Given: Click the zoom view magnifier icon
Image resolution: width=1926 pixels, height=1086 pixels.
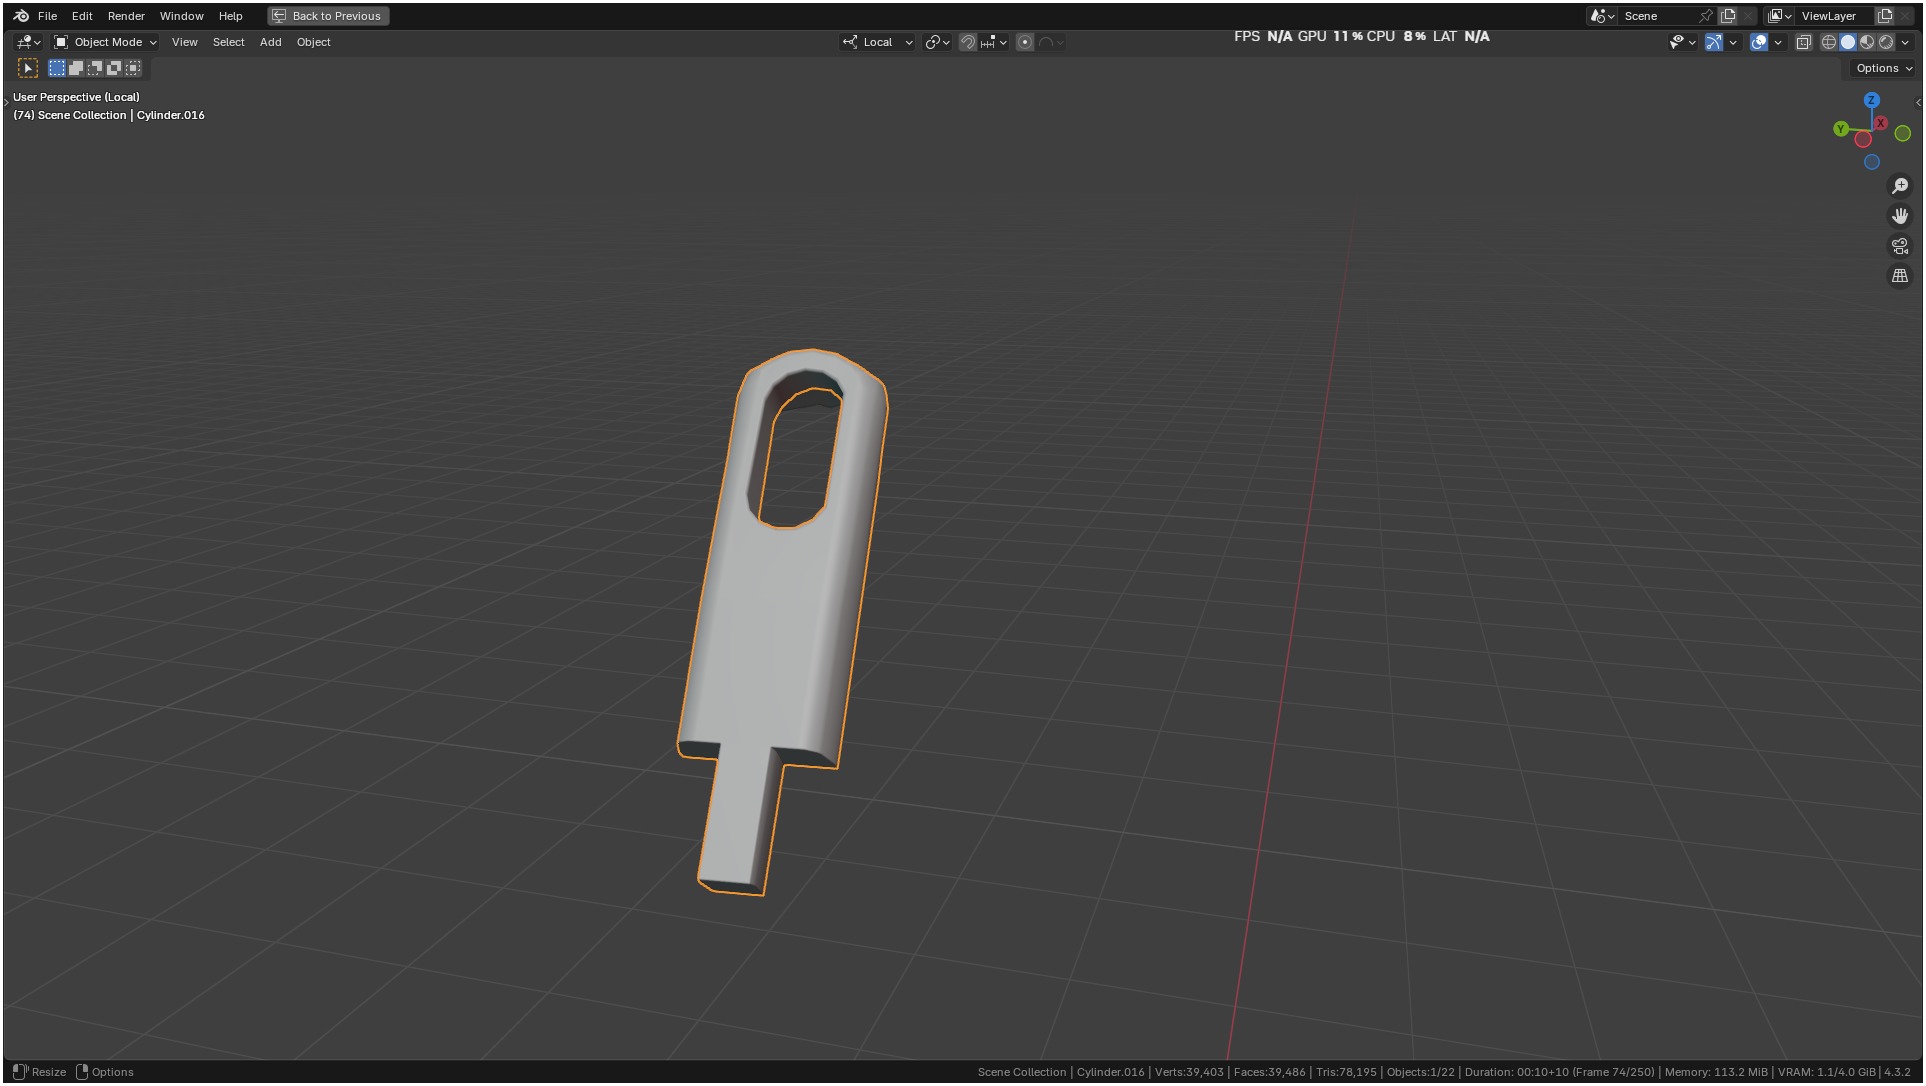Looking at the screenshot, I should 1900,186.
